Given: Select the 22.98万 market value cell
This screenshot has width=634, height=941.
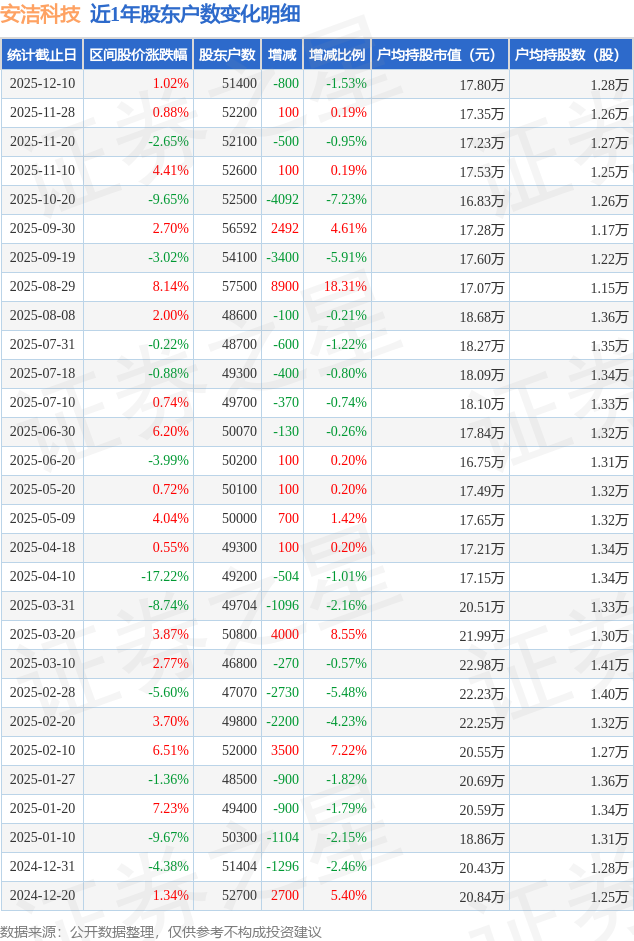Looking at the screenshot, I should (x=481, y=664).
